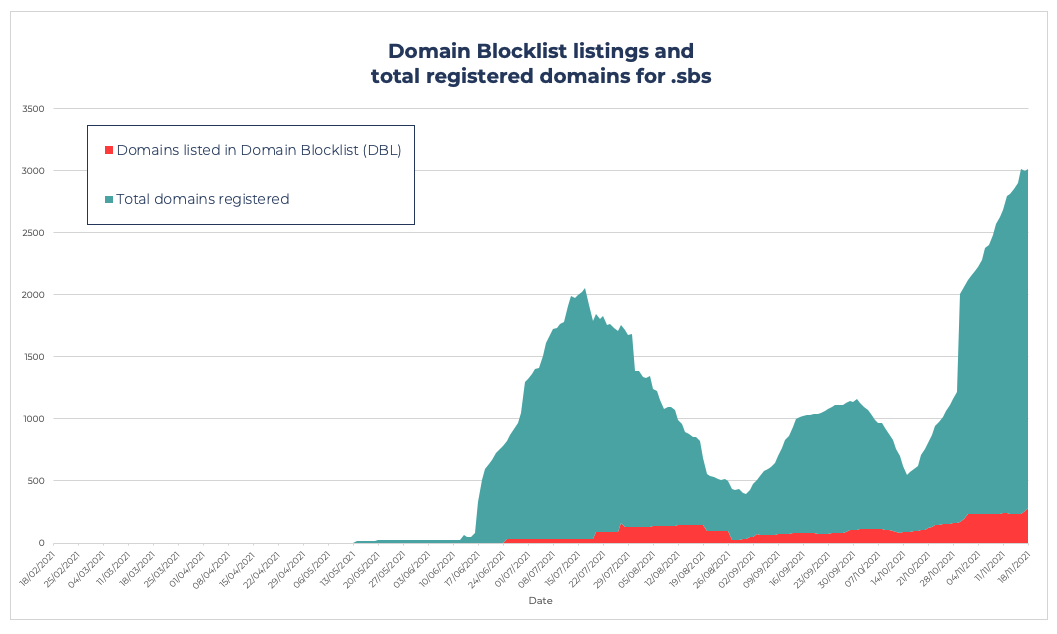
Task: Click the teal Total domains registered swatch
Action: (109, 199)
